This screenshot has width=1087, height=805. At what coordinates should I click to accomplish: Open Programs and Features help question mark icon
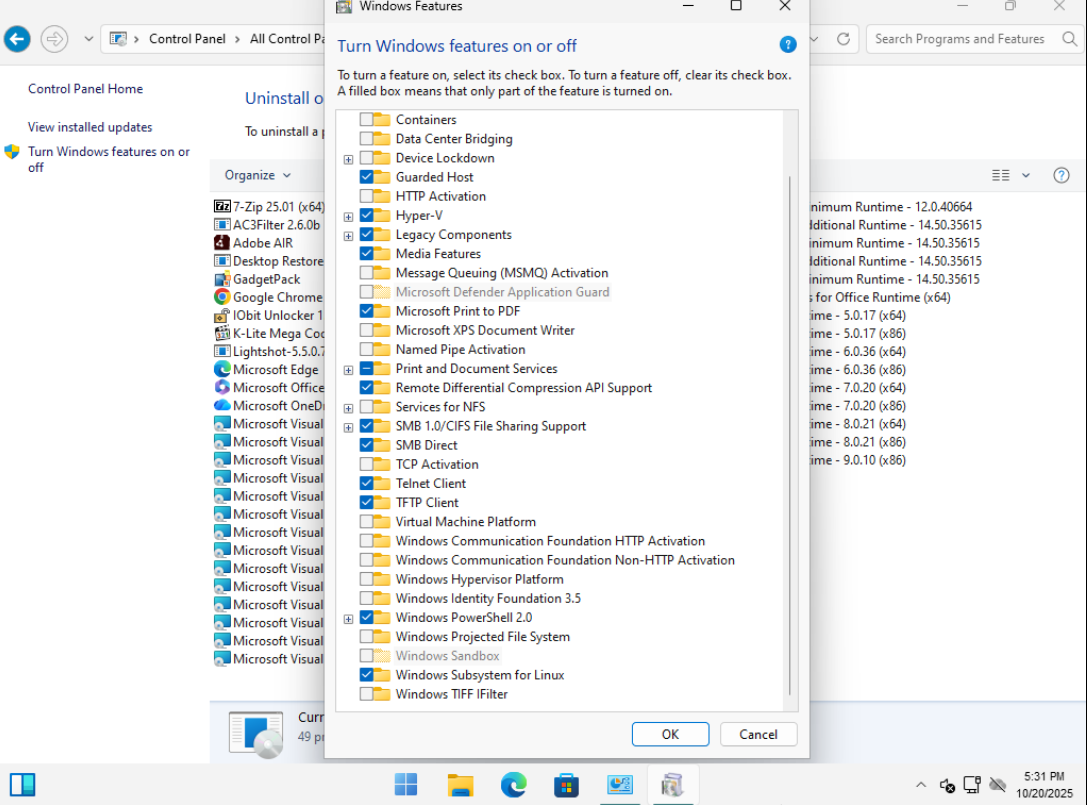(x=1061, y=175)
